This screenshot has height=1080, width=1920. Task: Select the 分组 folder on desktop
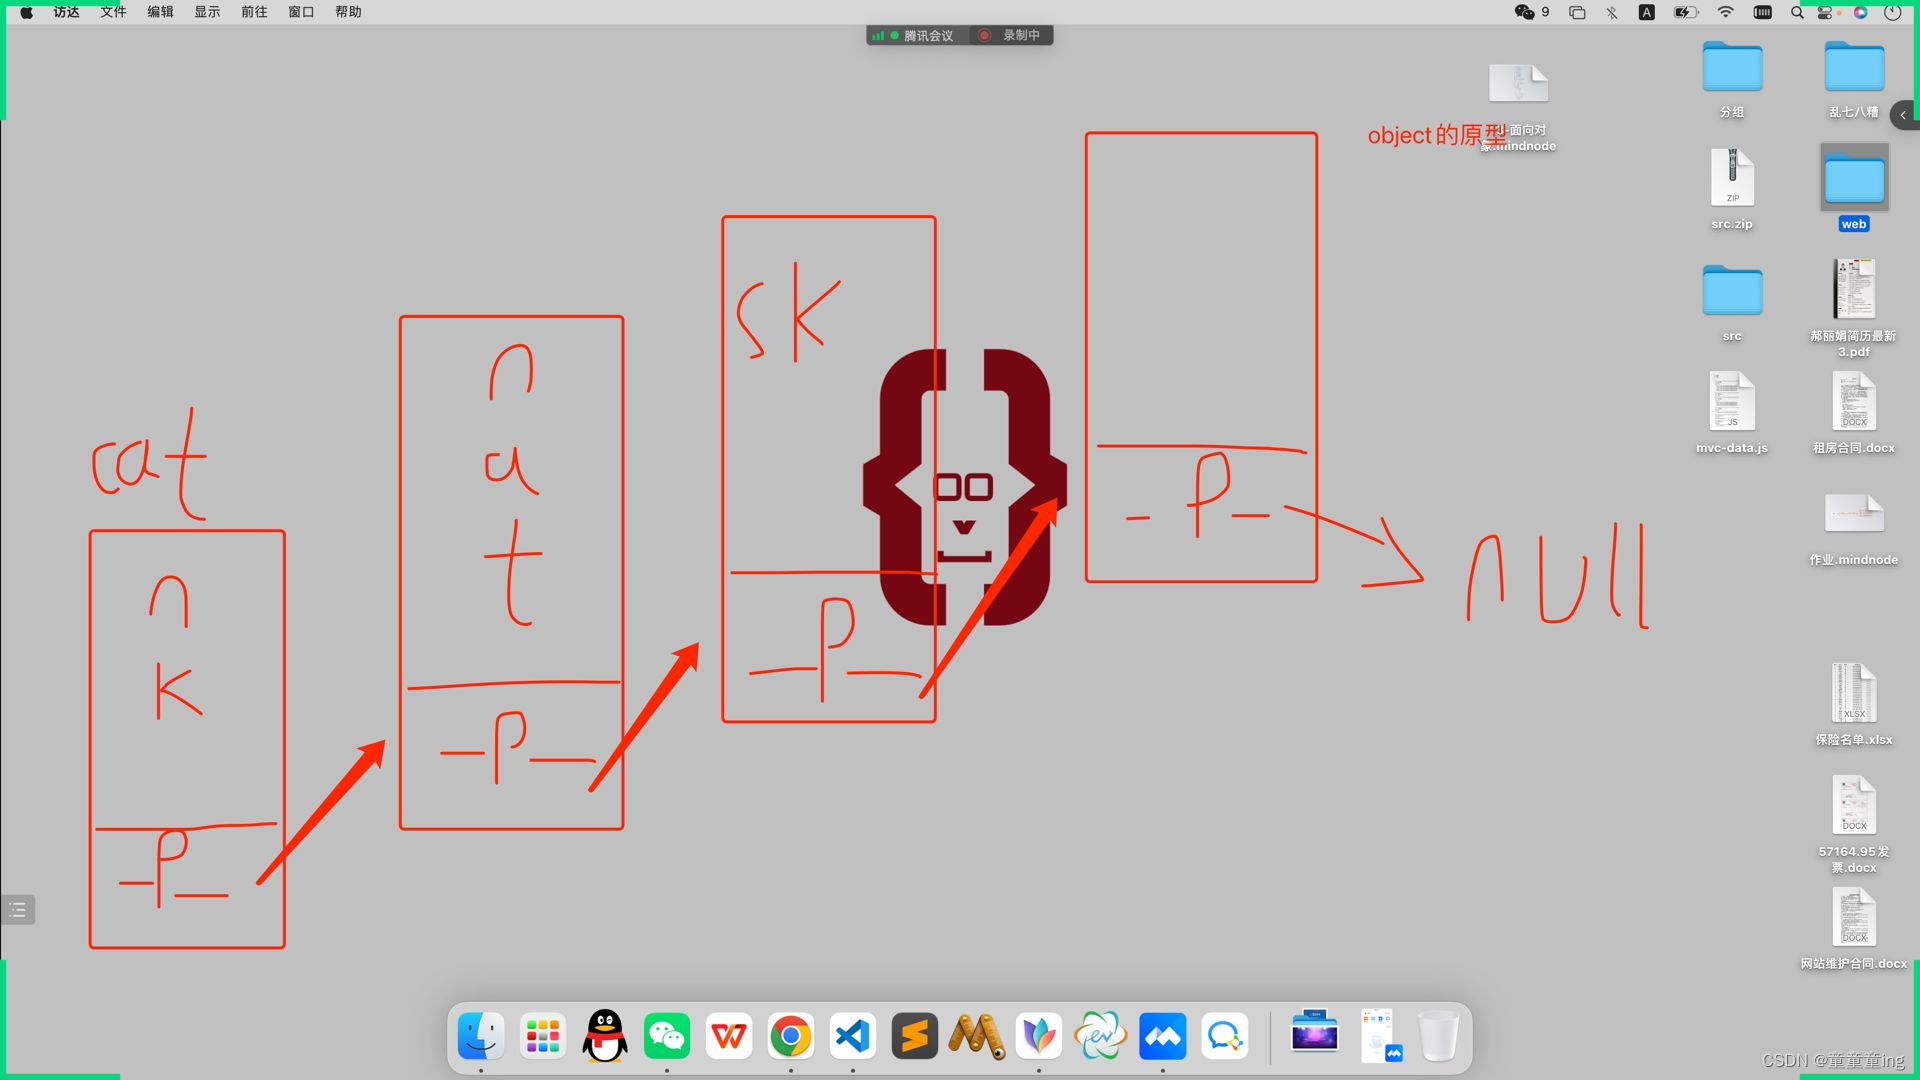[x=1732, y=78]
